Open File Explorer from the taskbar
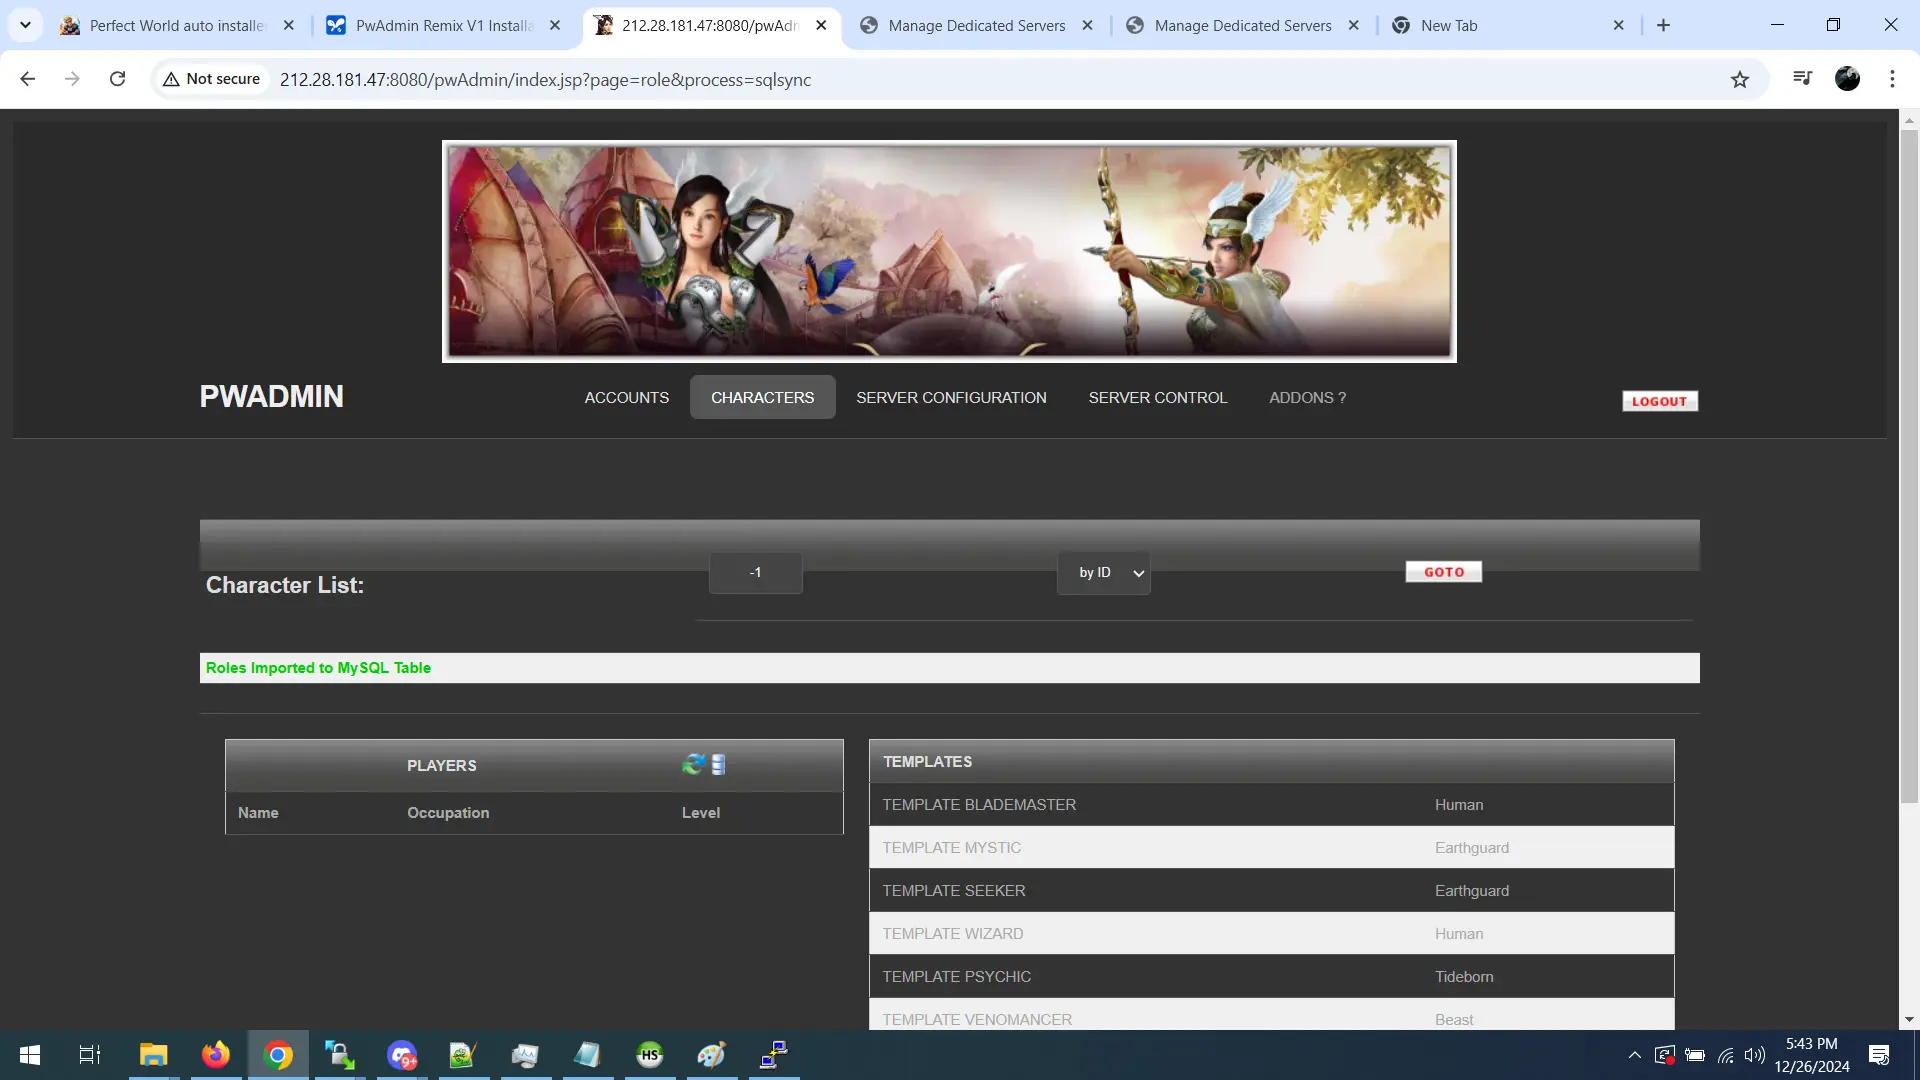Viewport: 1920px width, 1080px height. tap(153, 1055)
